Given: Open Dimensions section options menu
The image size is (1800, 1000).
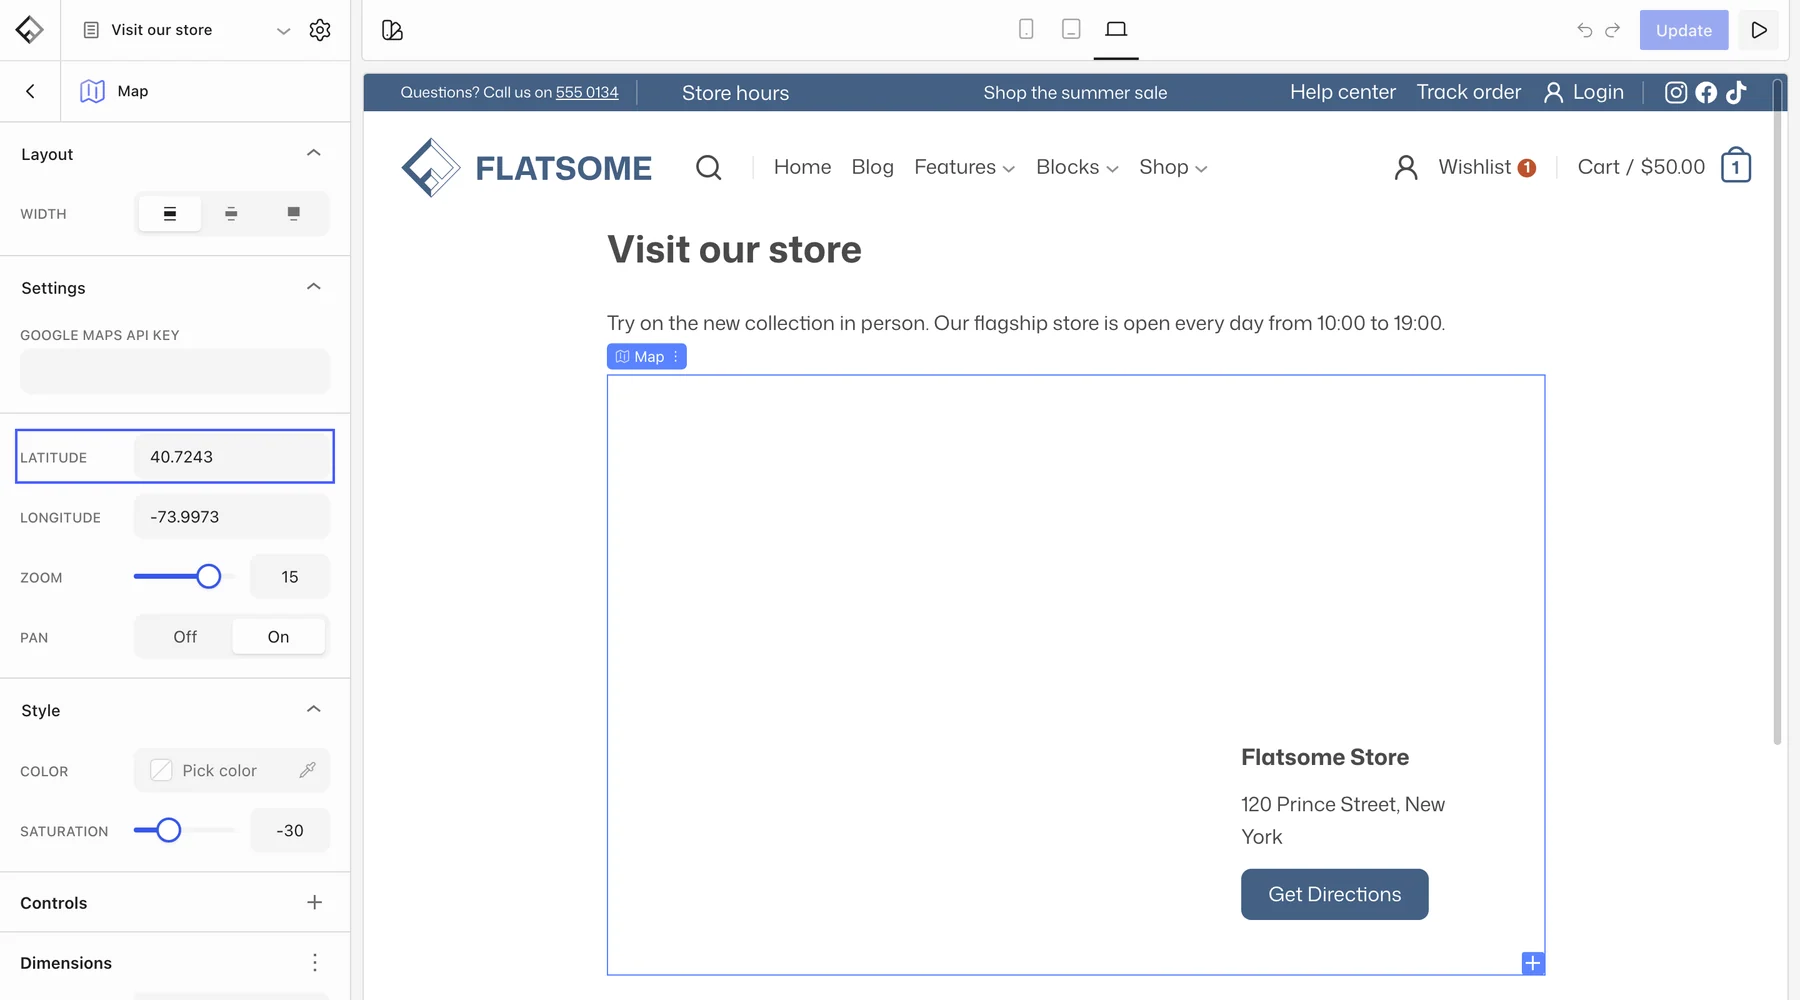Looking at the screenshot, I should [x=315, y=962].
